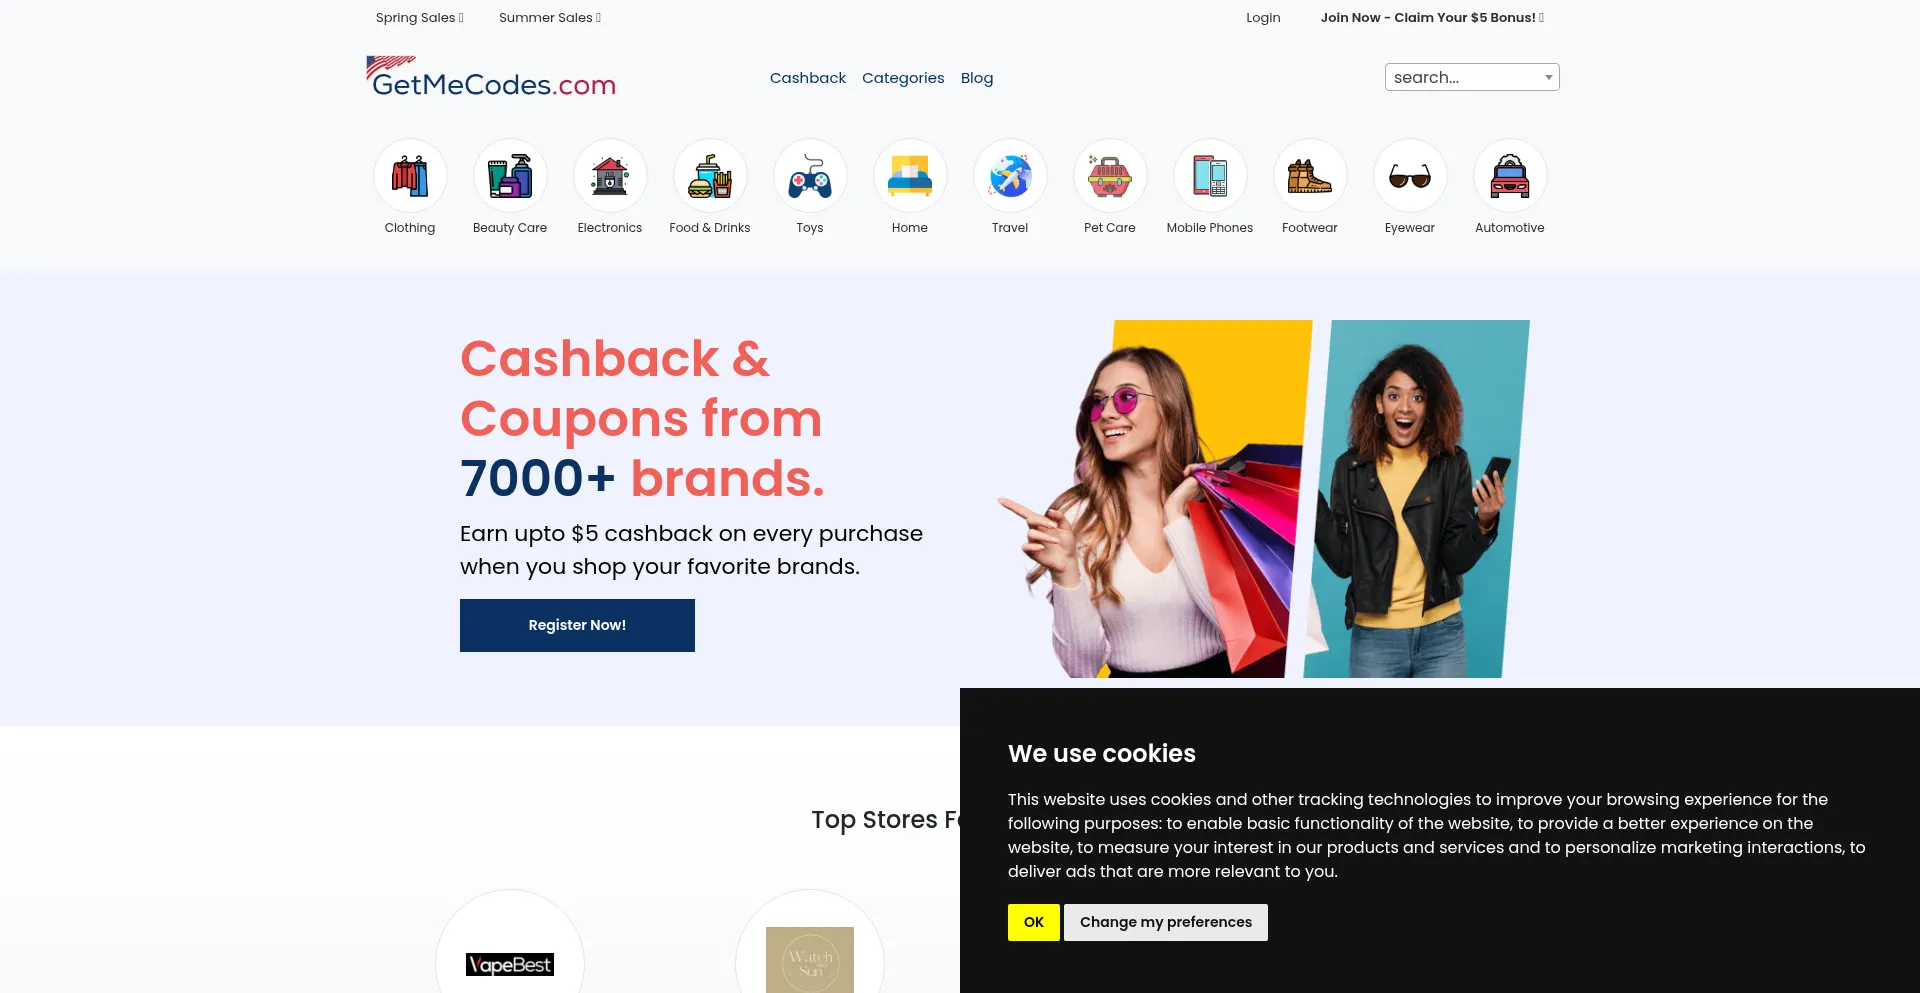This screenshot has width=1920, height=993.
Task: Open the Categories menu item
Action: pyautogui.click(x=903, y=78)
